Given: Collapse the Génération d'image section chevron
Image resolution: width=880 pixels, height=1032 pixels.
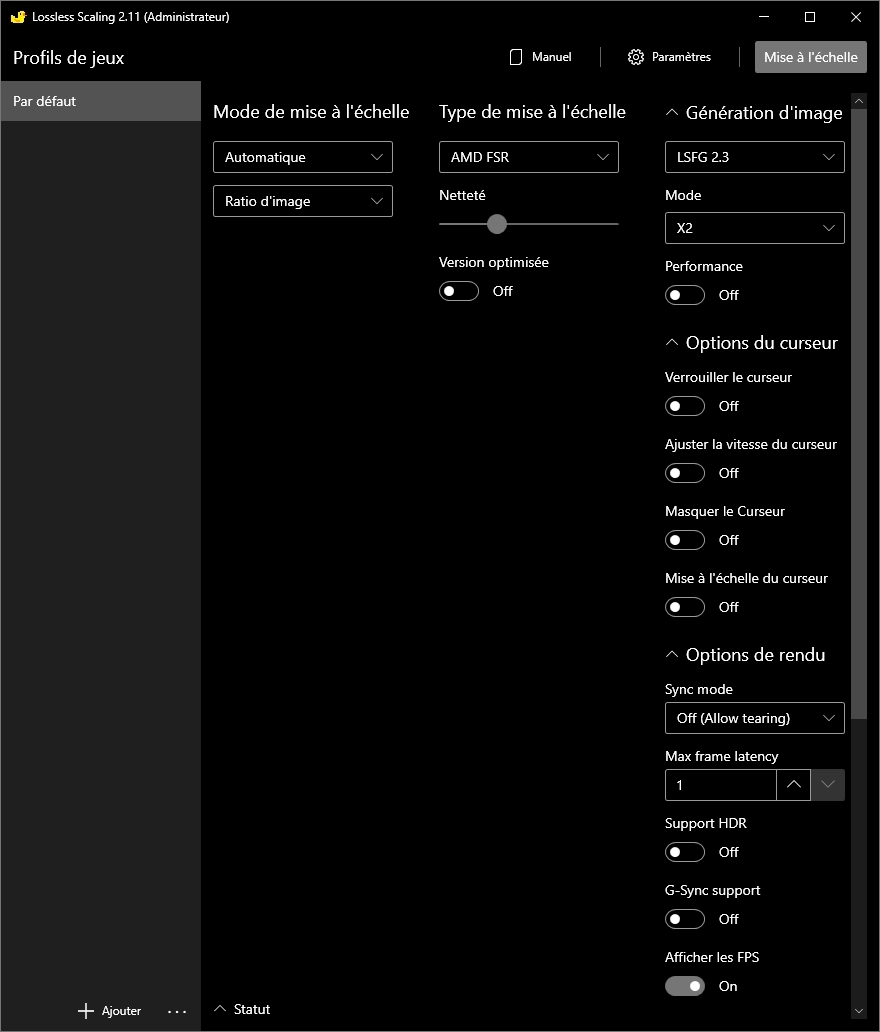Looking at the screenshot, I should 672,113.
